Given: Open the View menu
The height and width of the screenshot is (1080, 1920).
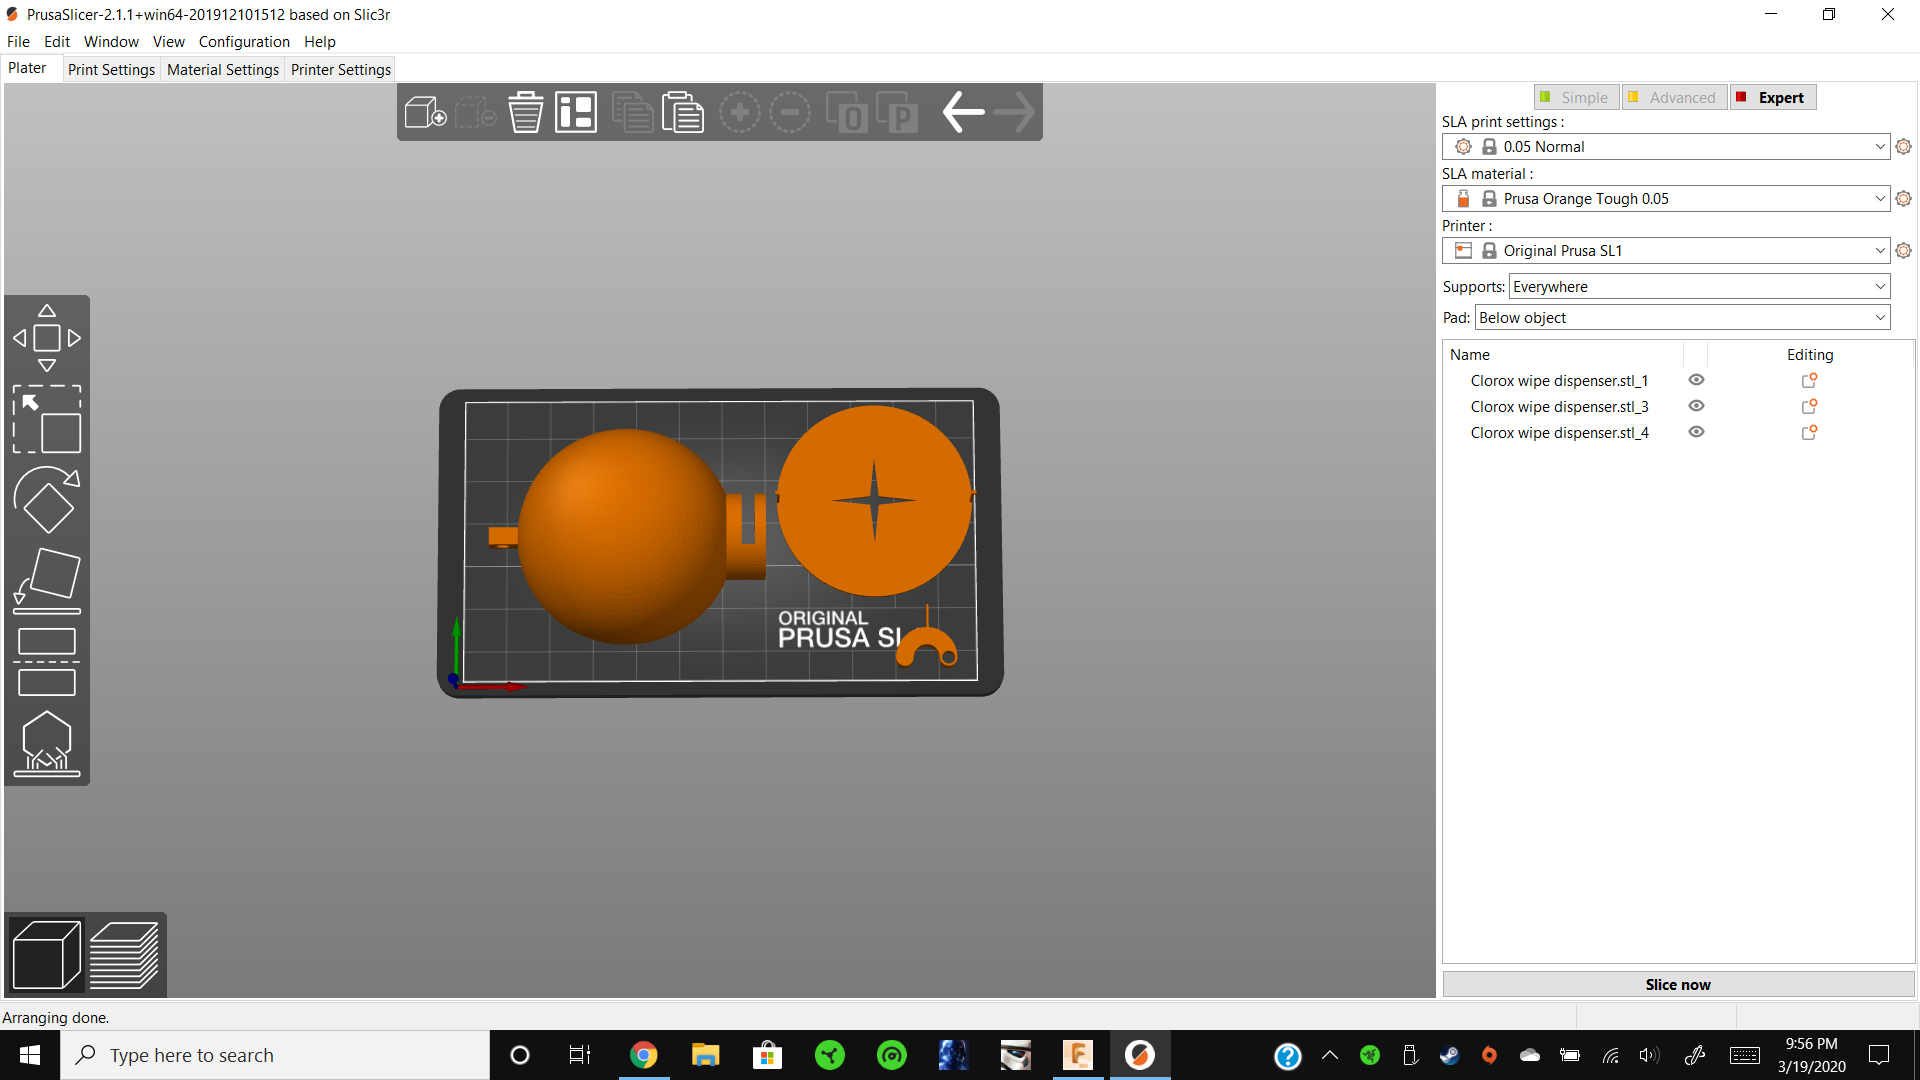Looking at the screenshot, I should tap(168, 42).
